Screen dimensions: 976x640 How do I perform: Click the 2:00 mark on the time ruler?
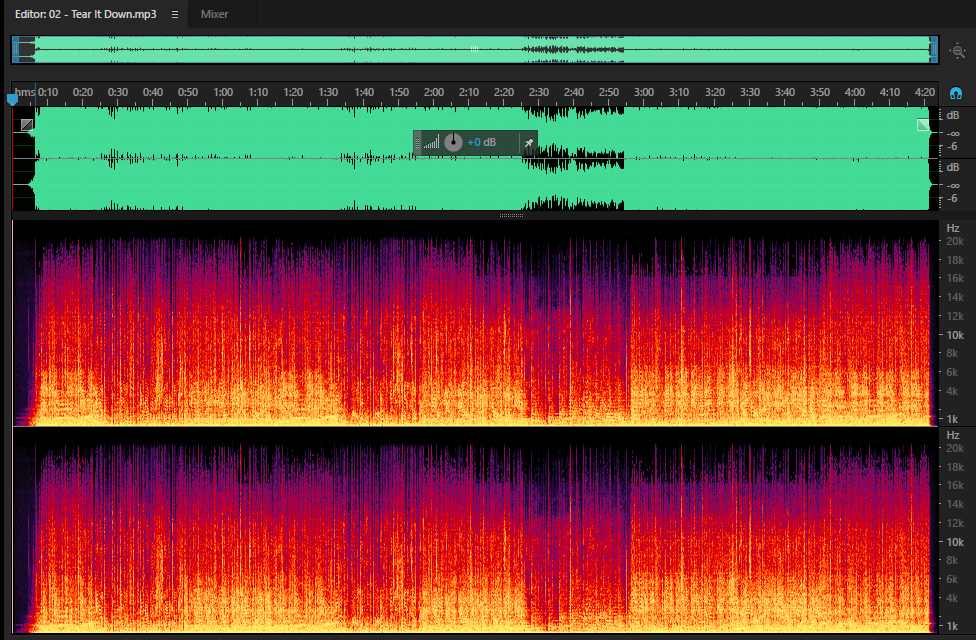(434, 92)
